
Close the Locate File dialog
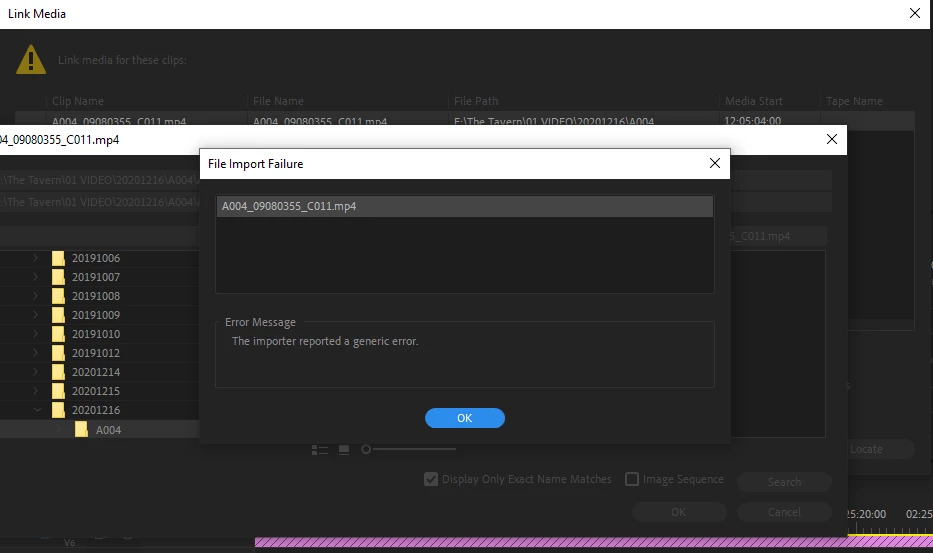(832, 139)
